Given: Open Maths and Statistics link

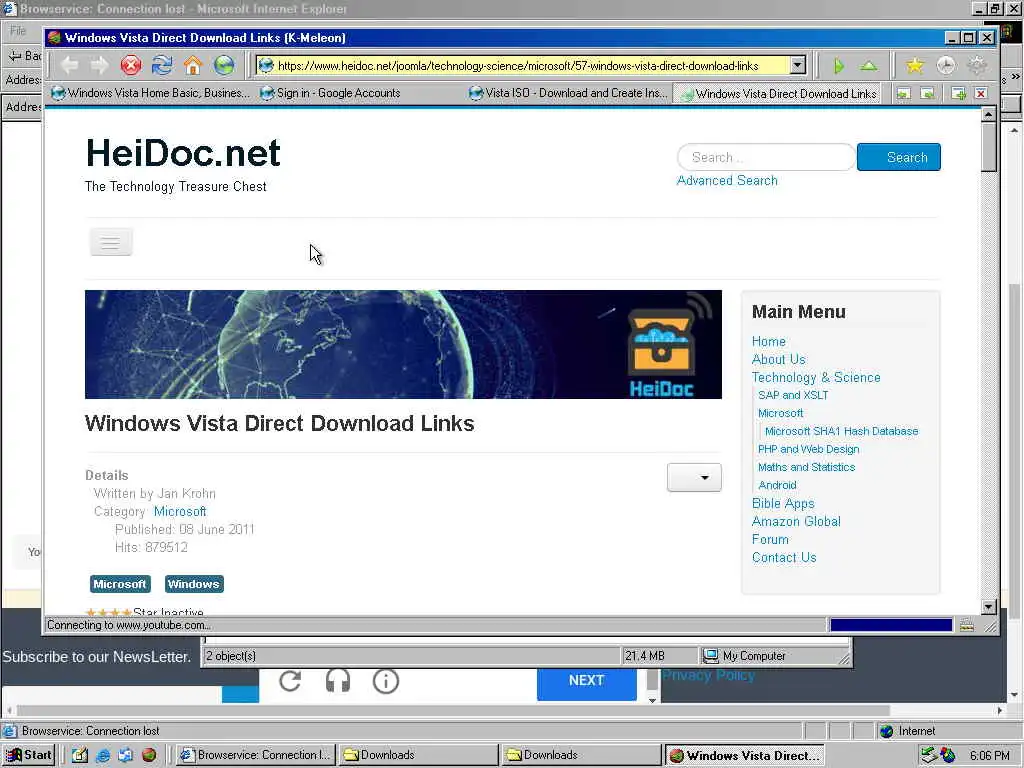Looking at the screenshot, I should [807, 467].
